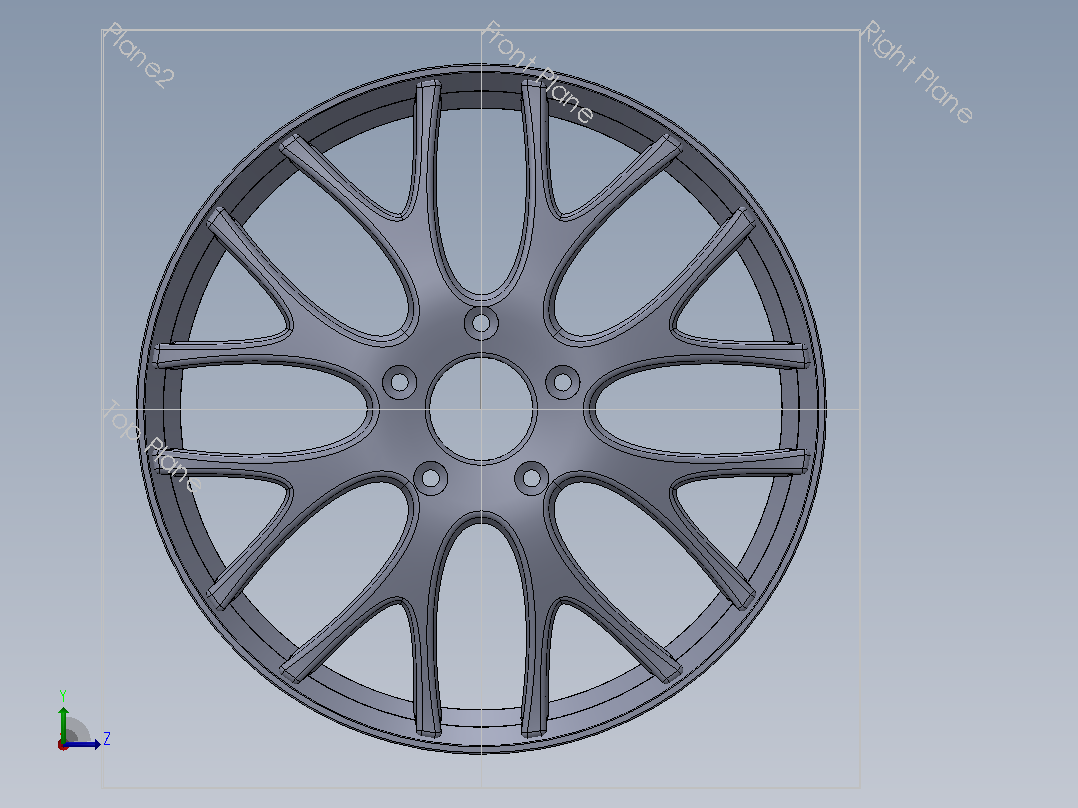This screenshot has height=808, width=1078.
Task: Select the lower-left lug bolt hole
Action: [x=431, y=477]
